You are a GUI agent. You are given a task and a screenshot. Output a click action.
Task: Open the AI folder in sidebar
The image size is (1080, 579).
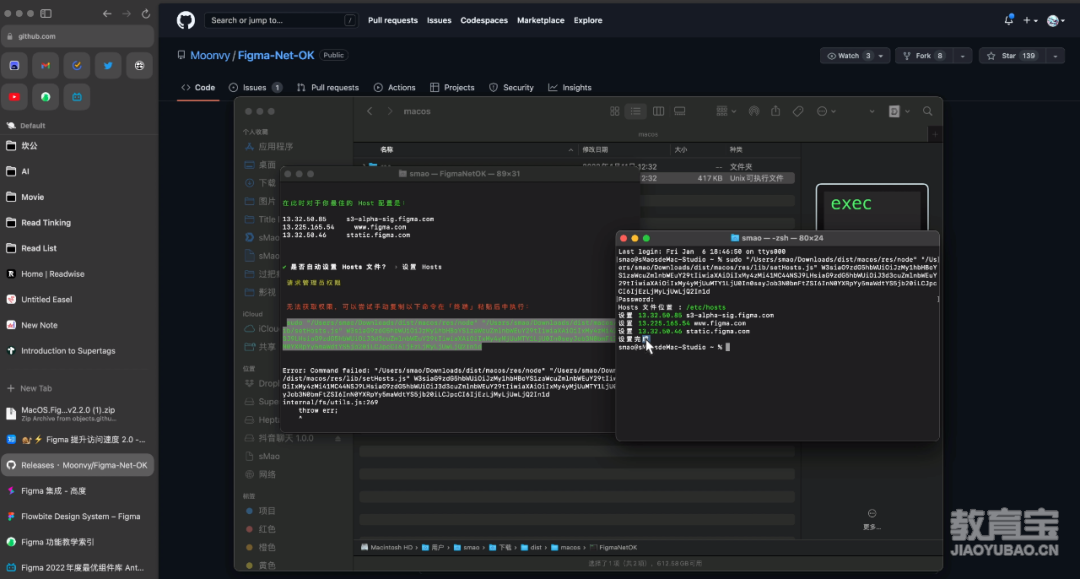click(x=77, y=171)
